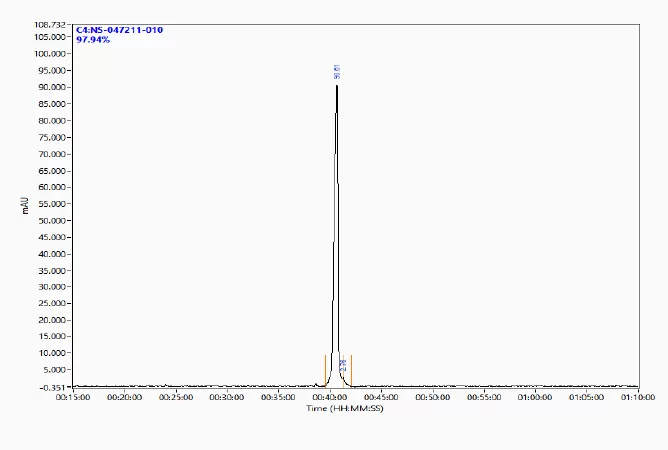The image size is (668, 450).
Task: Click the small blue label beside the peak base
Action: click(x=344, y=365)
